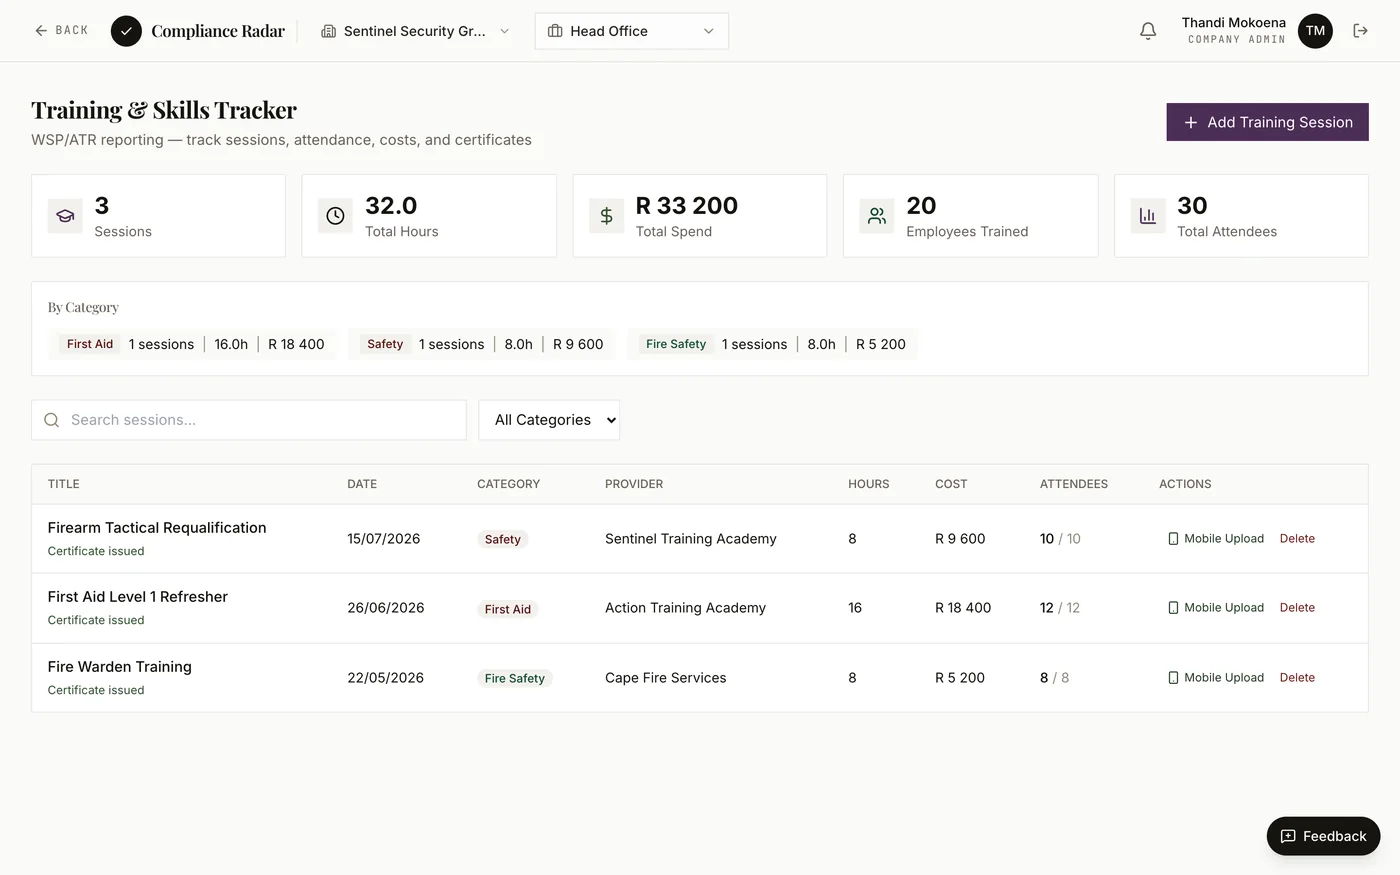This screenshot has height=875, width=1400.
Task: Click Mobile Upload for Fire Warden Training
Action: pos(1216,678)
